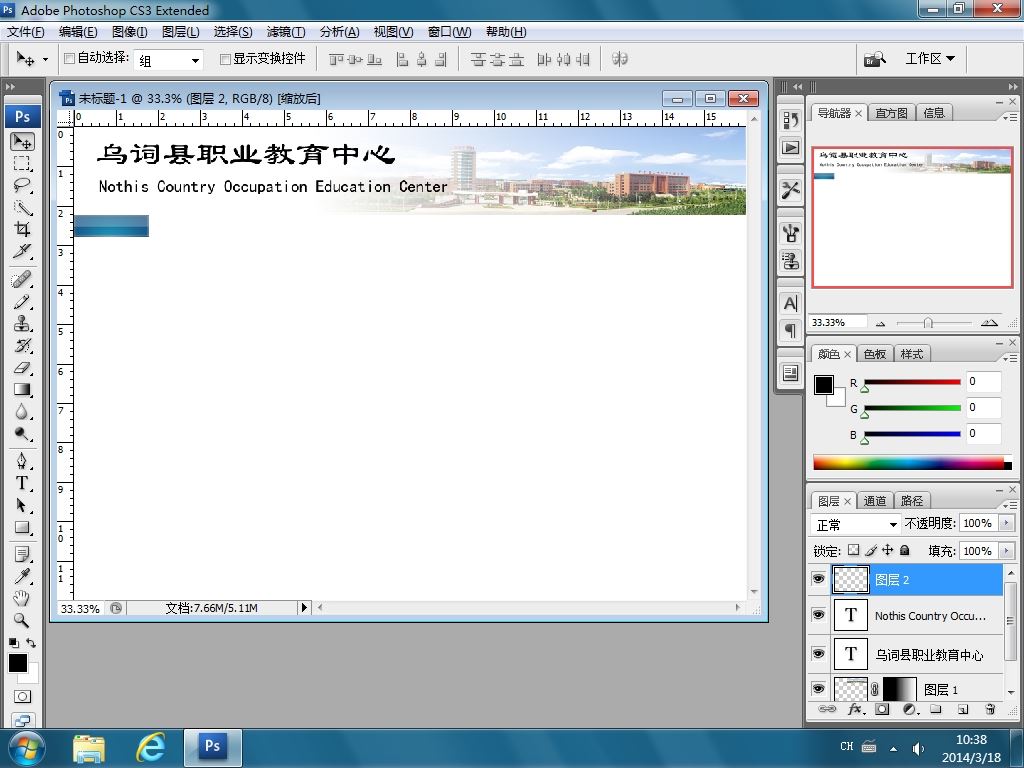The height and width of the screenshot is (768, 1024).
Task: Switch to the 通道 tab
Action: coord(875,501)
